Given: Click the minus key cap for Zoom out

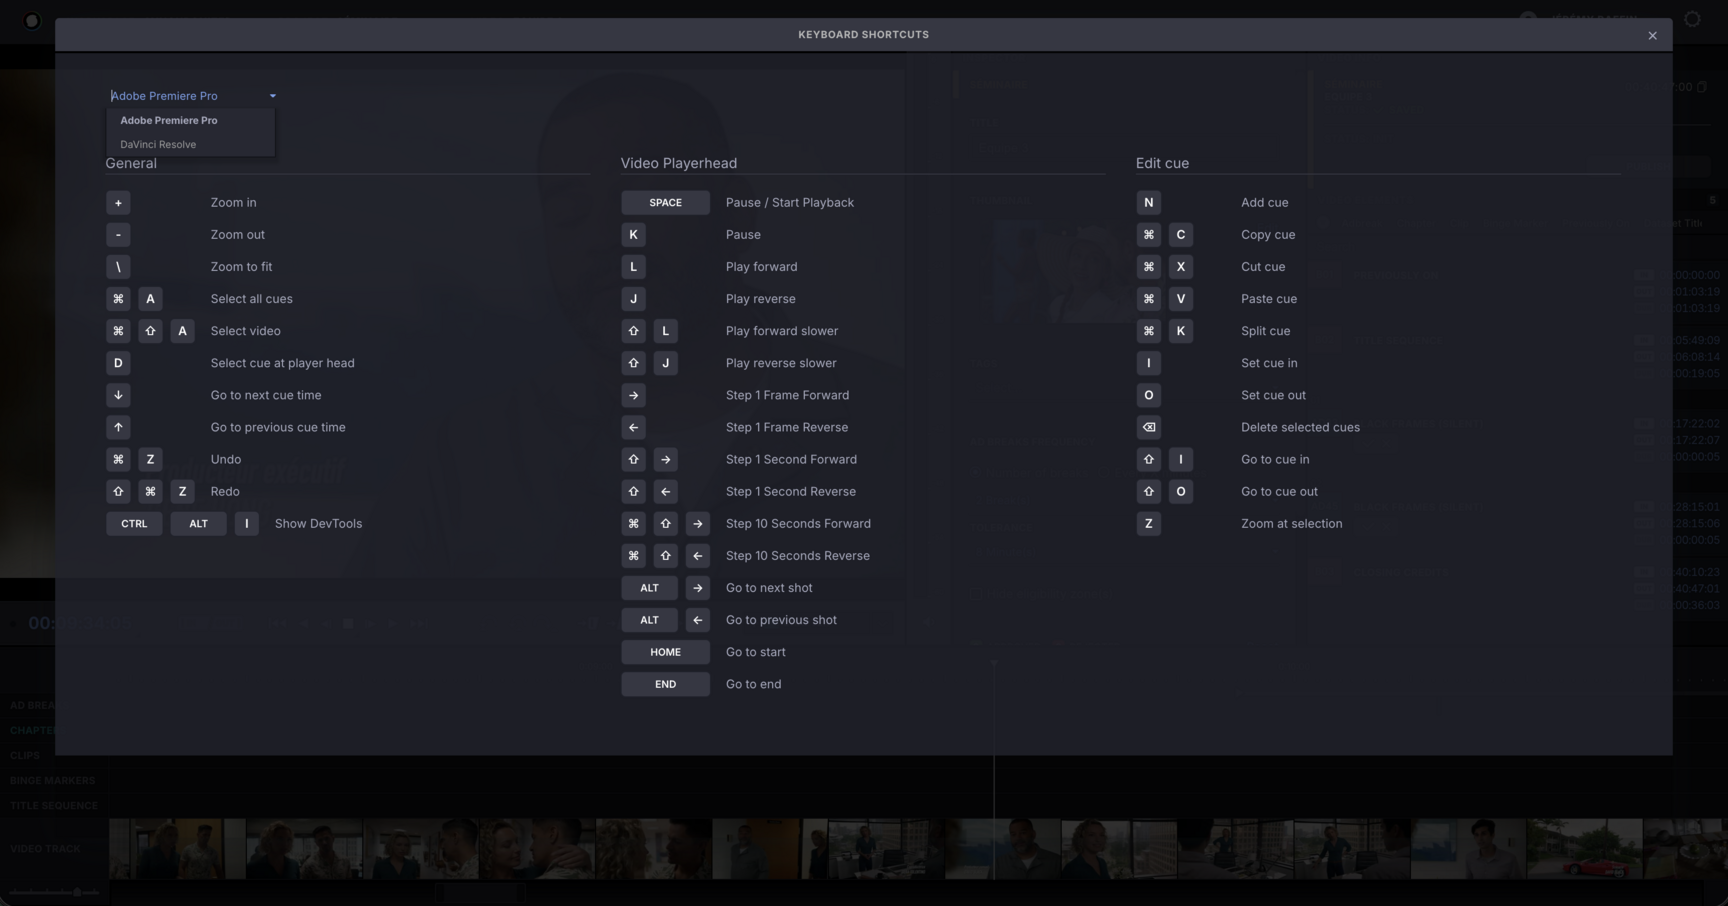Looking at the screenshot, I should (x=118, y=235).
